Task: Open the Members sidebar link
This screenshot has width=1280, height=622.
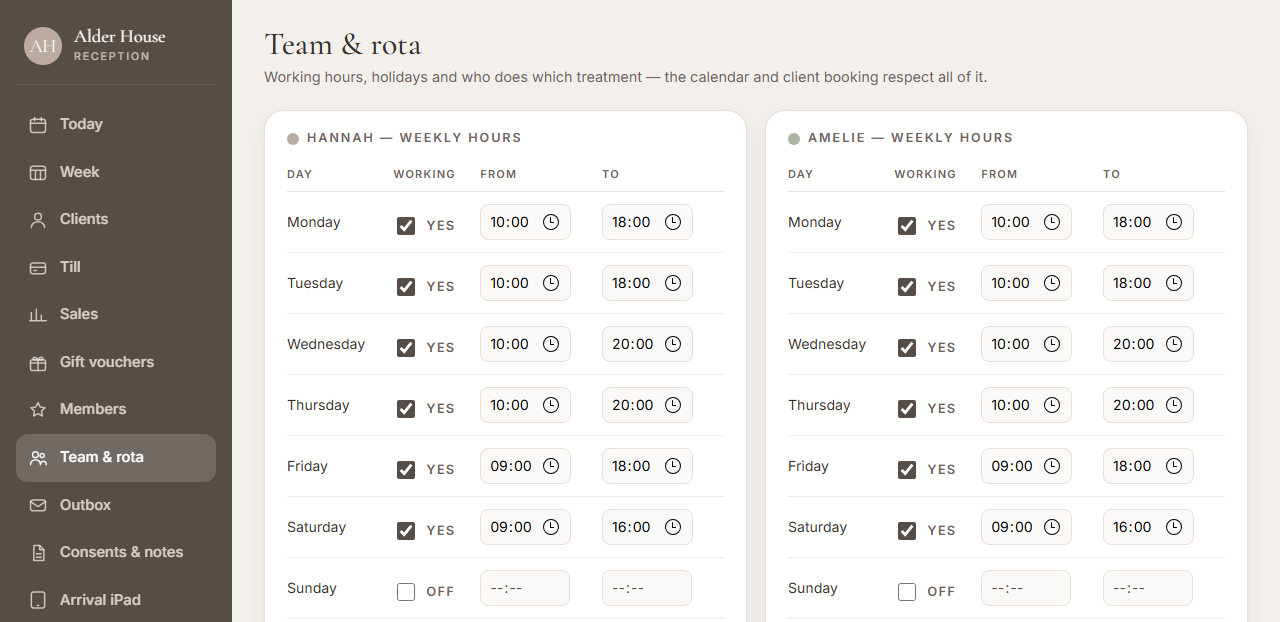Action: point(116,410)
